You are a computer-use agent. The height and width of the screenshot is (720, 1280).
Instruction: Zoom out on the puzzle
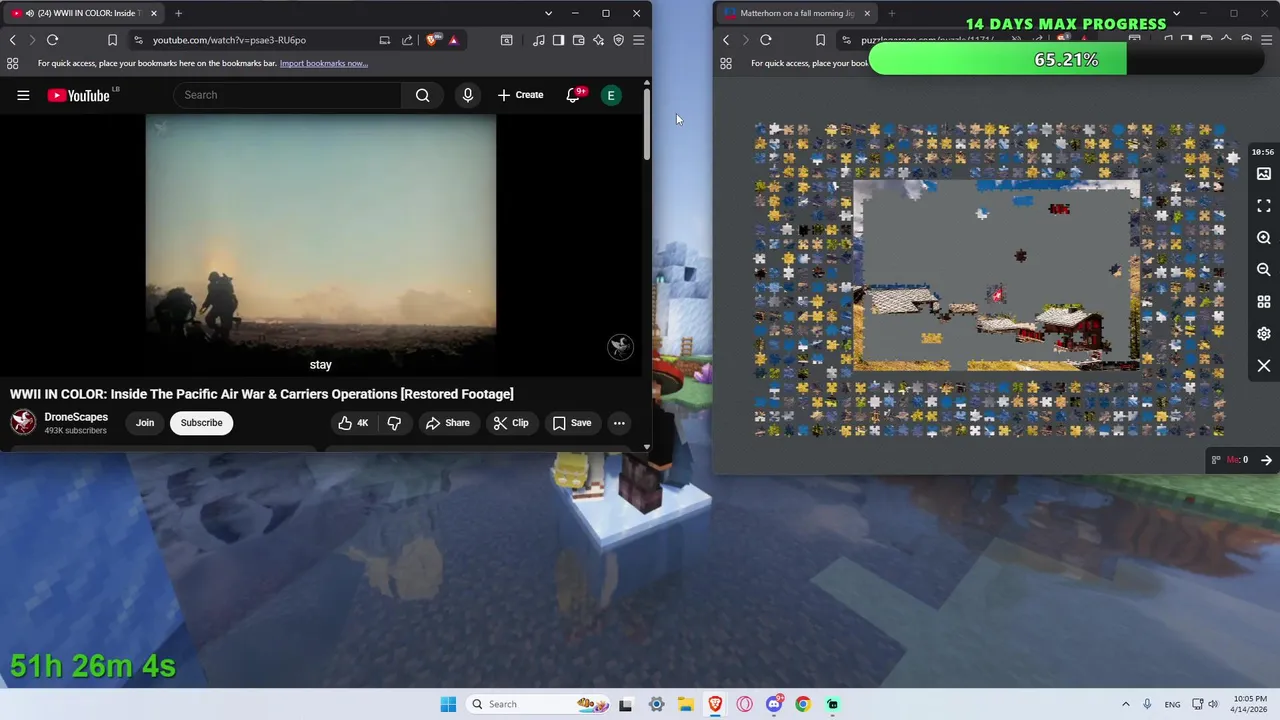click(1264, 270)
